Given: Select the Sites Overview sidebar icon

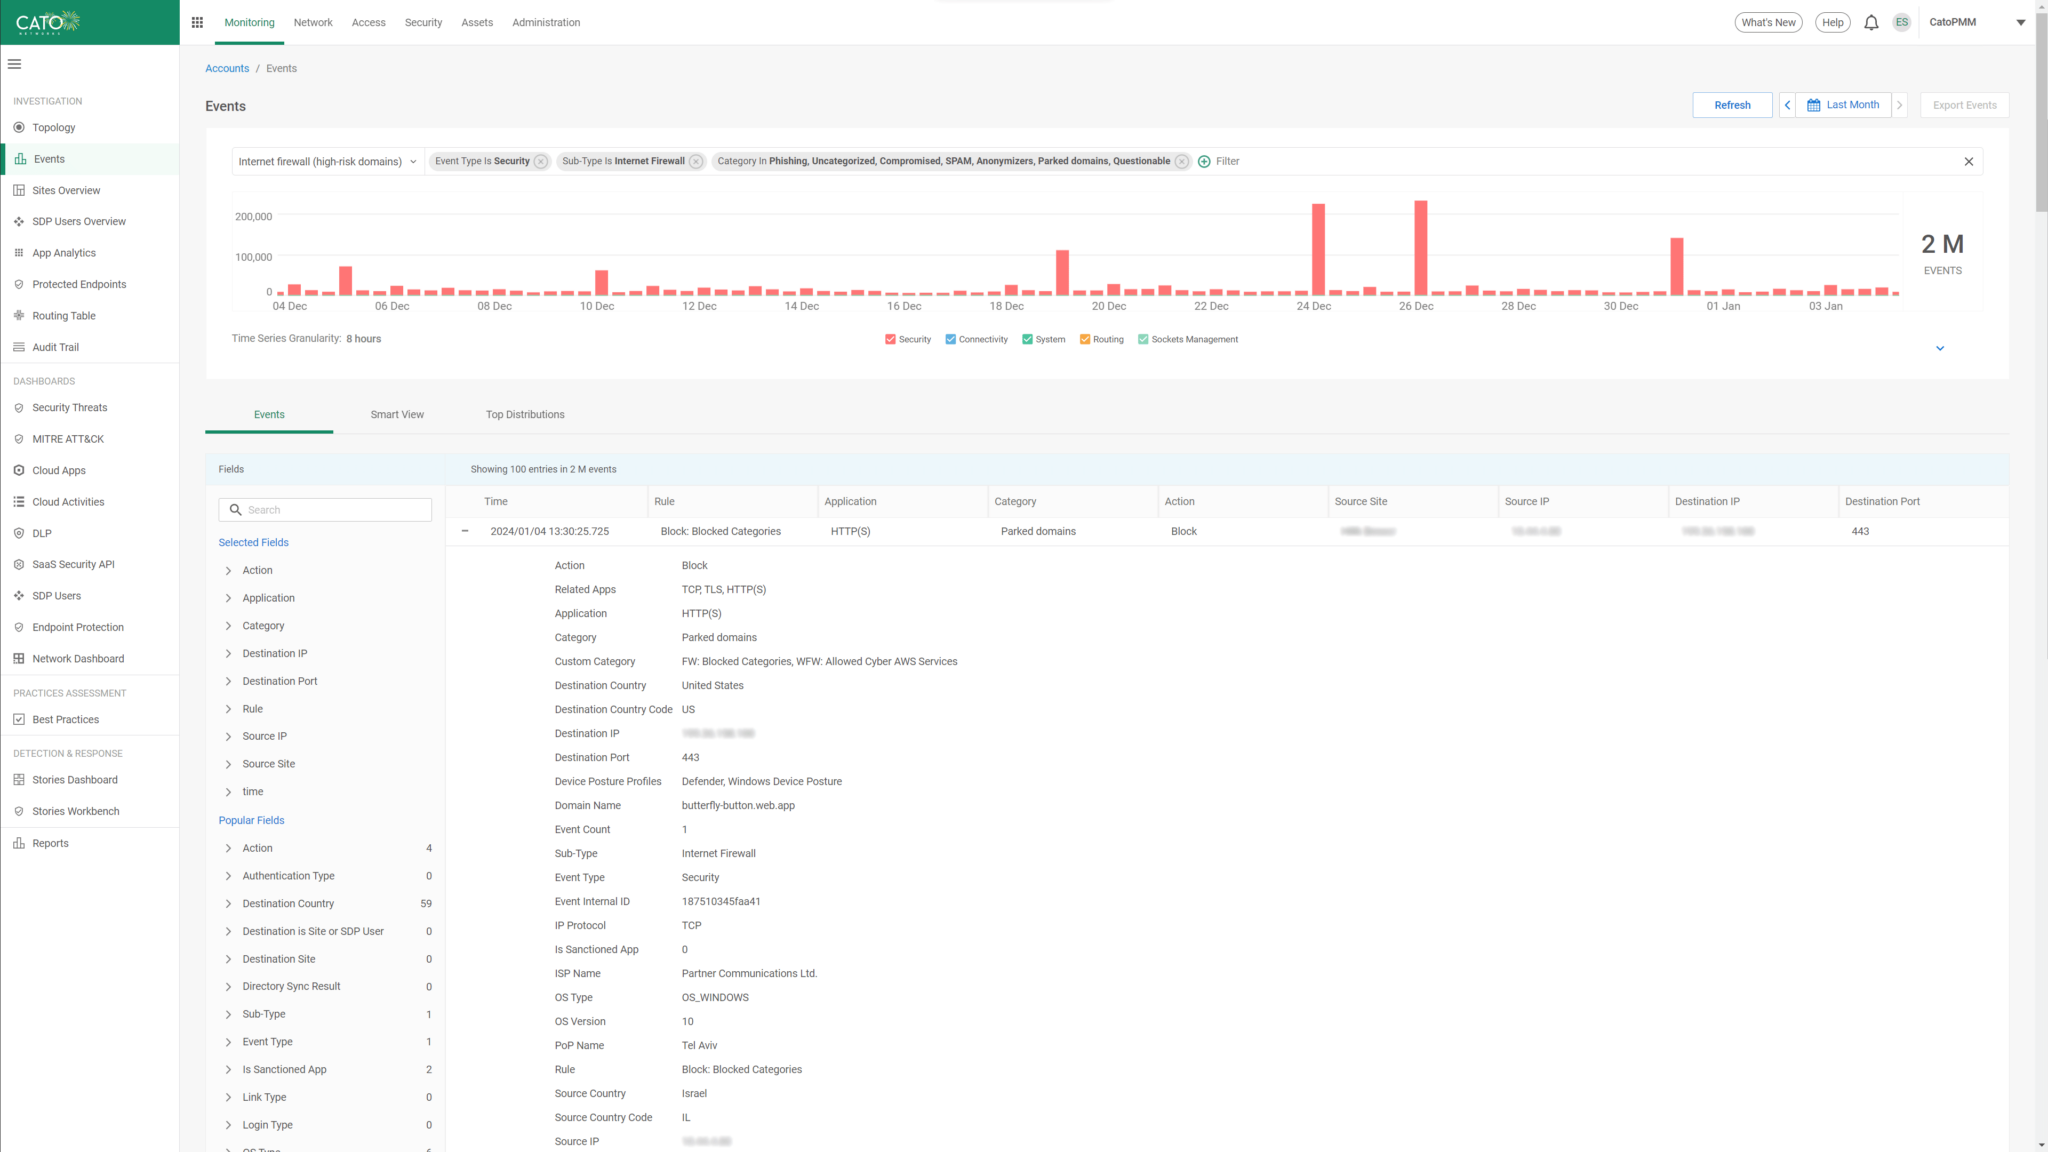Looking at the screenshot, I should coord(20,190).
